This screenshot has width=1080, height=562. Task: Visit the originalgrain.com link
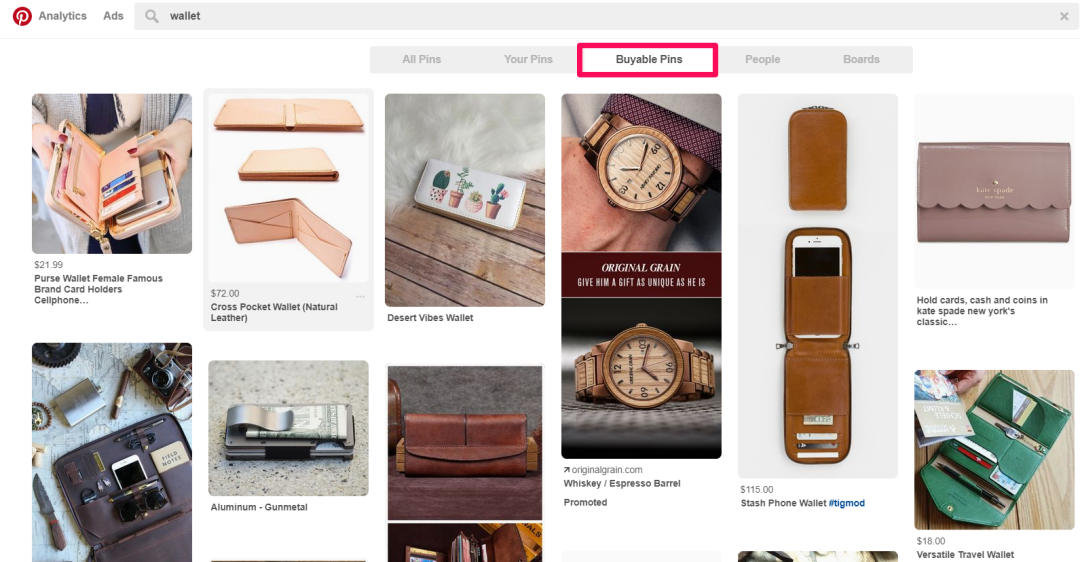[607, 470]
